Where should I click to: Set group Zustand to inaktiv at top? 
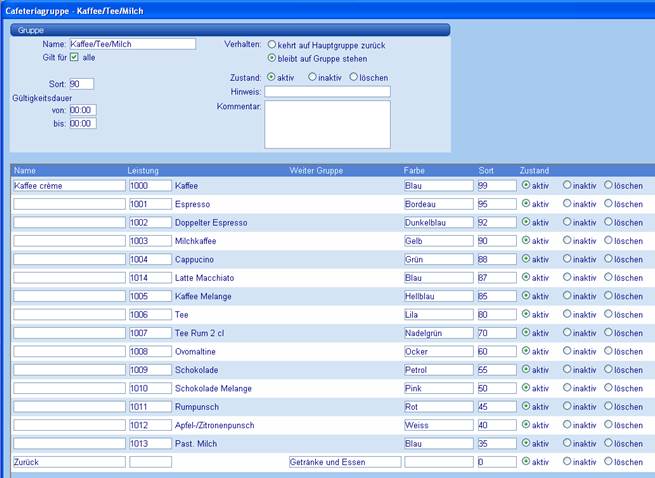tap(312, 77)
